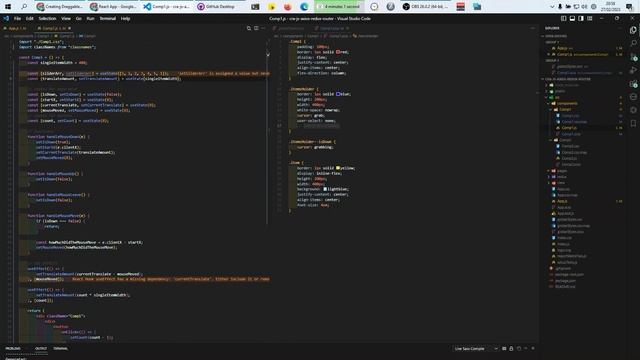Switch to the PROBLEMS panel tab
The width and height of the screenshot is (640, 360).
(x=13, y=349)
